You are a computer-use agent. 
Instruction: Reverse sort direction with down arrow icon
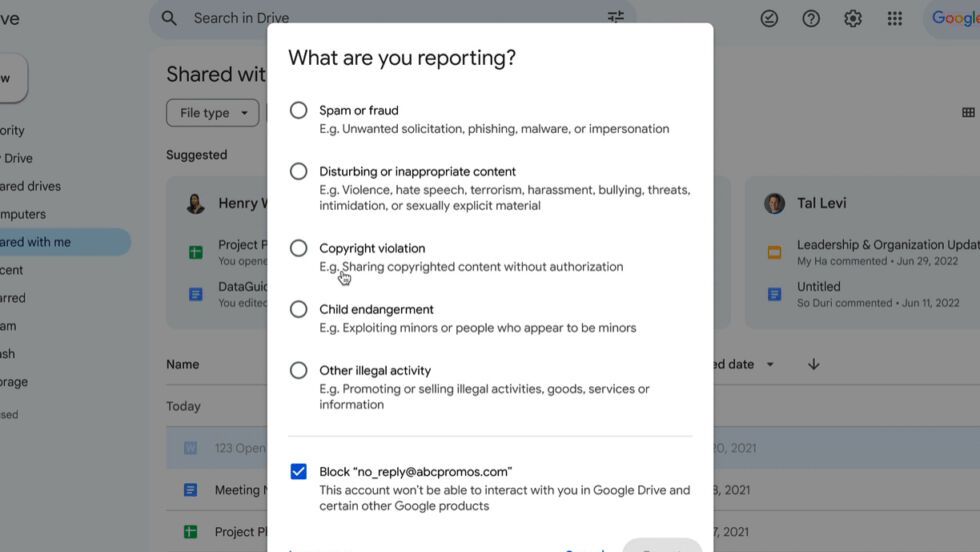point(813,364)
